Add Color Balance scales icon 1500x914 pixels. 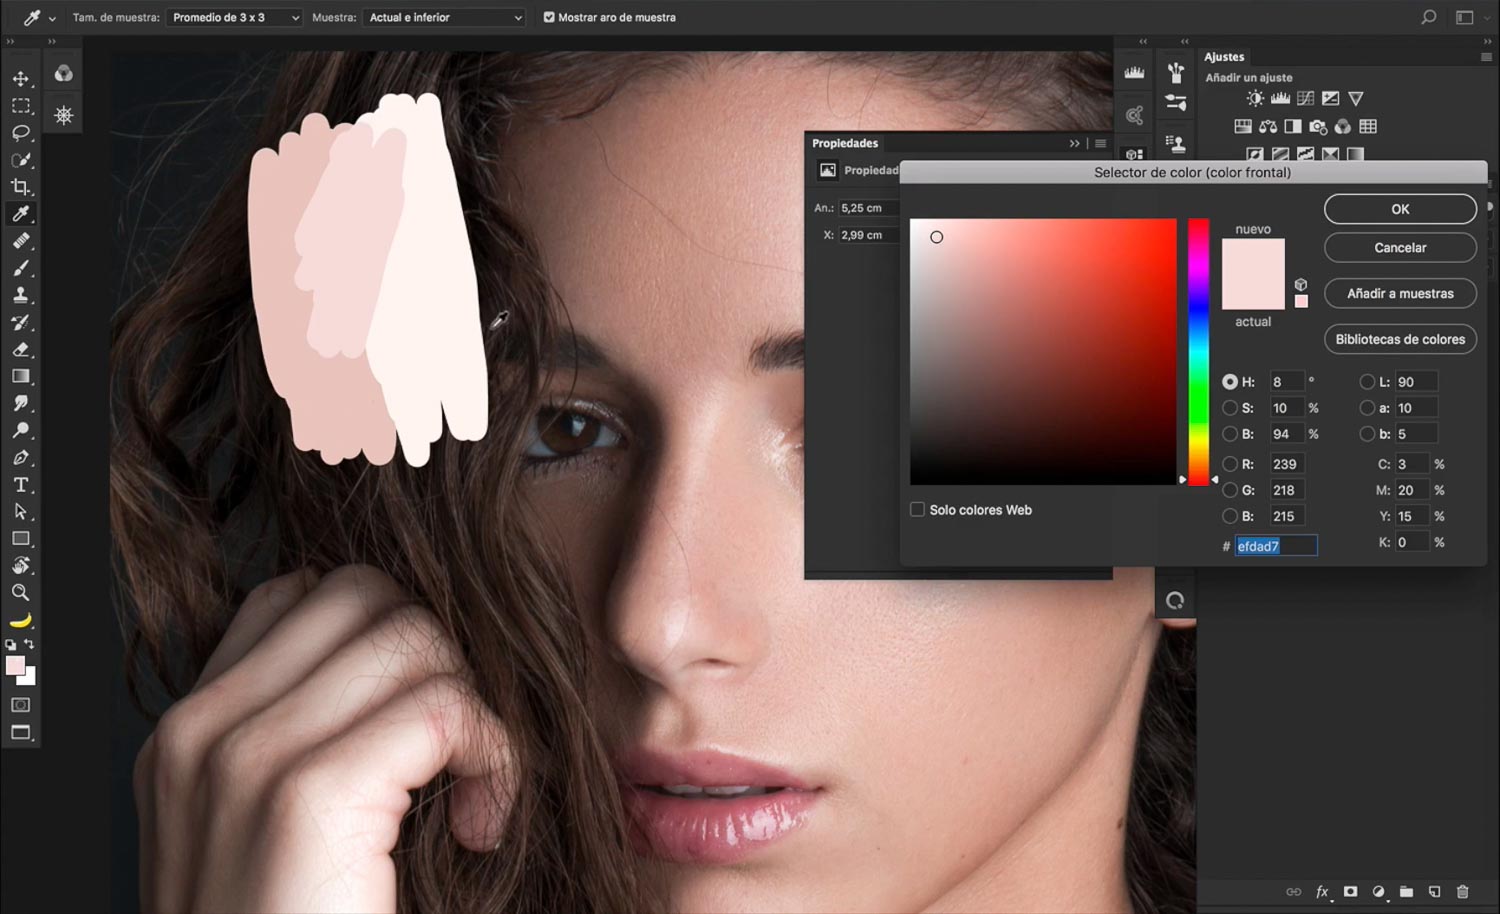1268,126
